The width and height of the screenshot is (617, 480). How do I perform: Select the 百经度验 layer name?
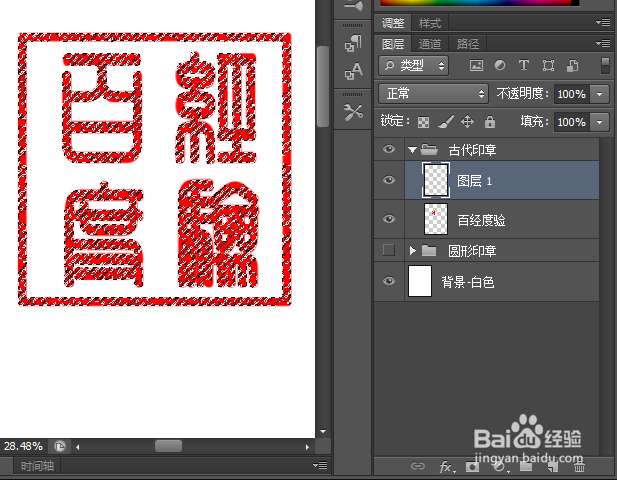pyautogui.click(x=481, y=220)
